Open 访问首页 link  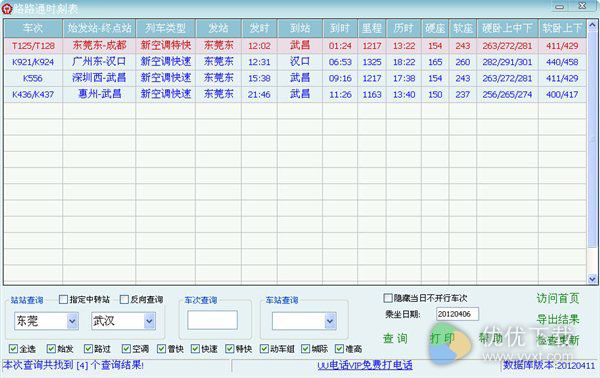point(558,298)
